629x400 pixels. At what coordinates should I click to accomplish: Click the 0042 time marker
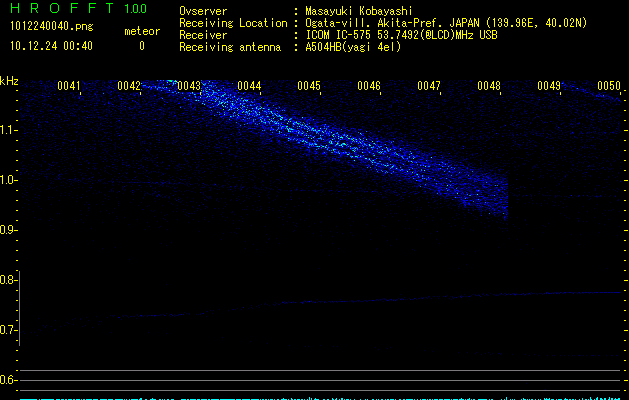(129, 86)
